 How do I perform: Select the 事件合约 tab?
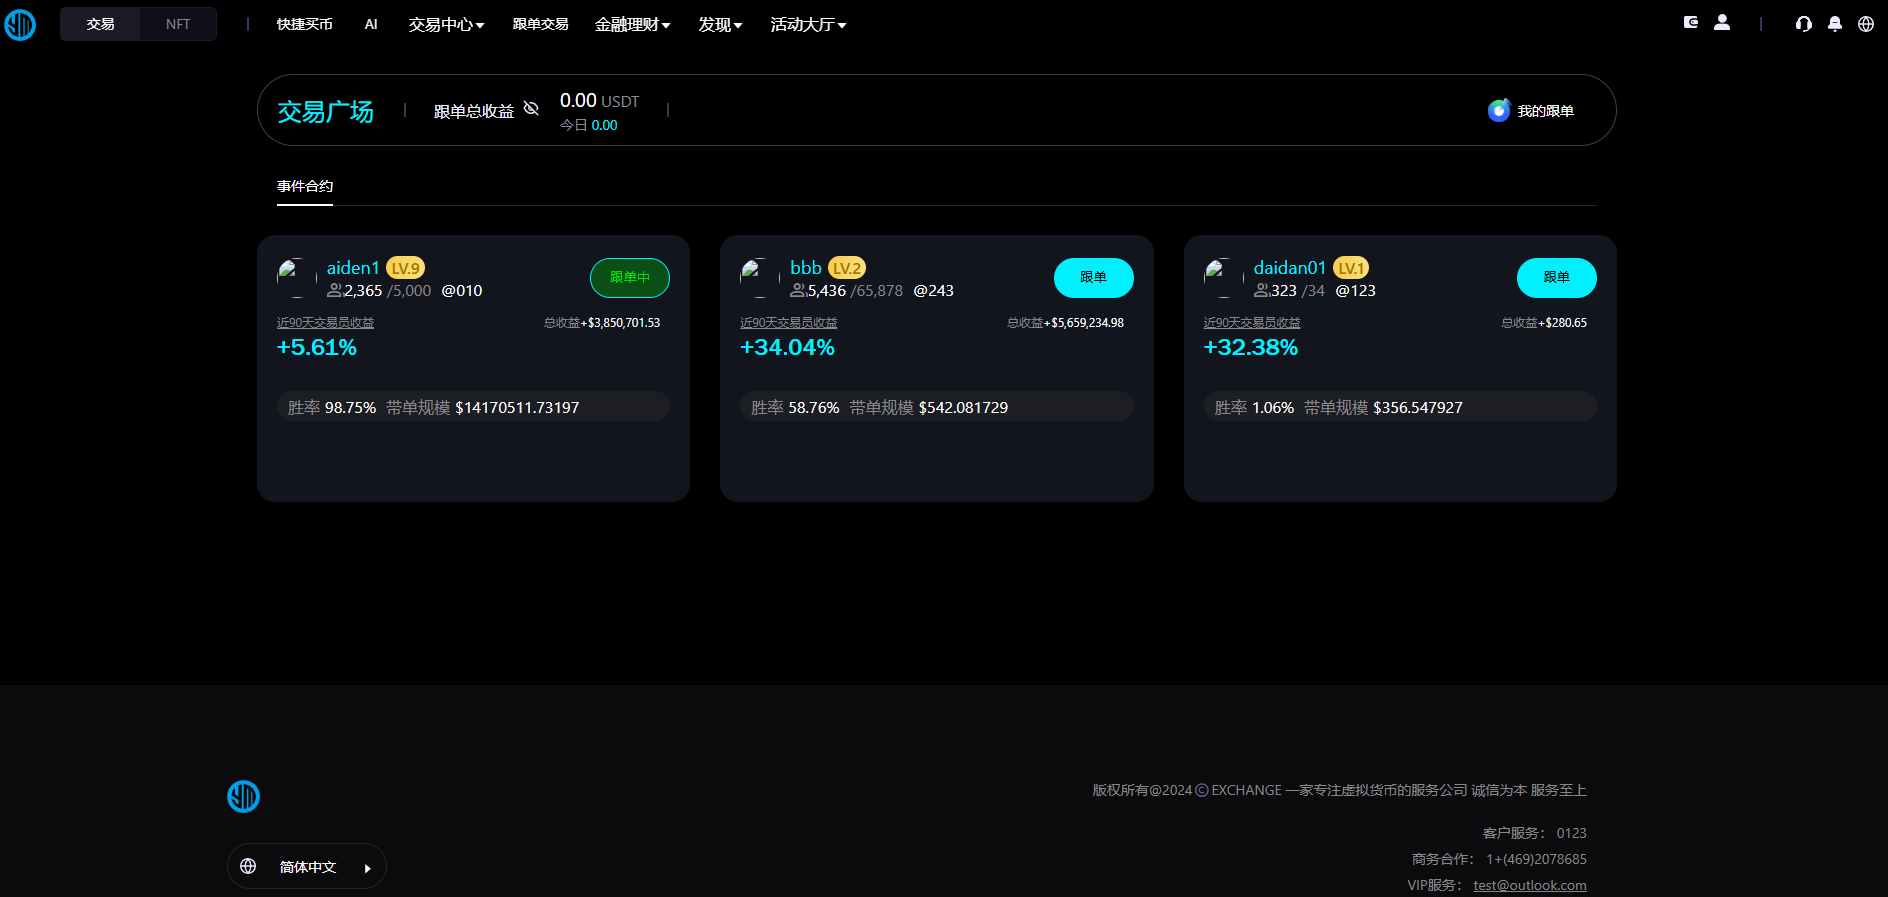(x=305, y=186)
